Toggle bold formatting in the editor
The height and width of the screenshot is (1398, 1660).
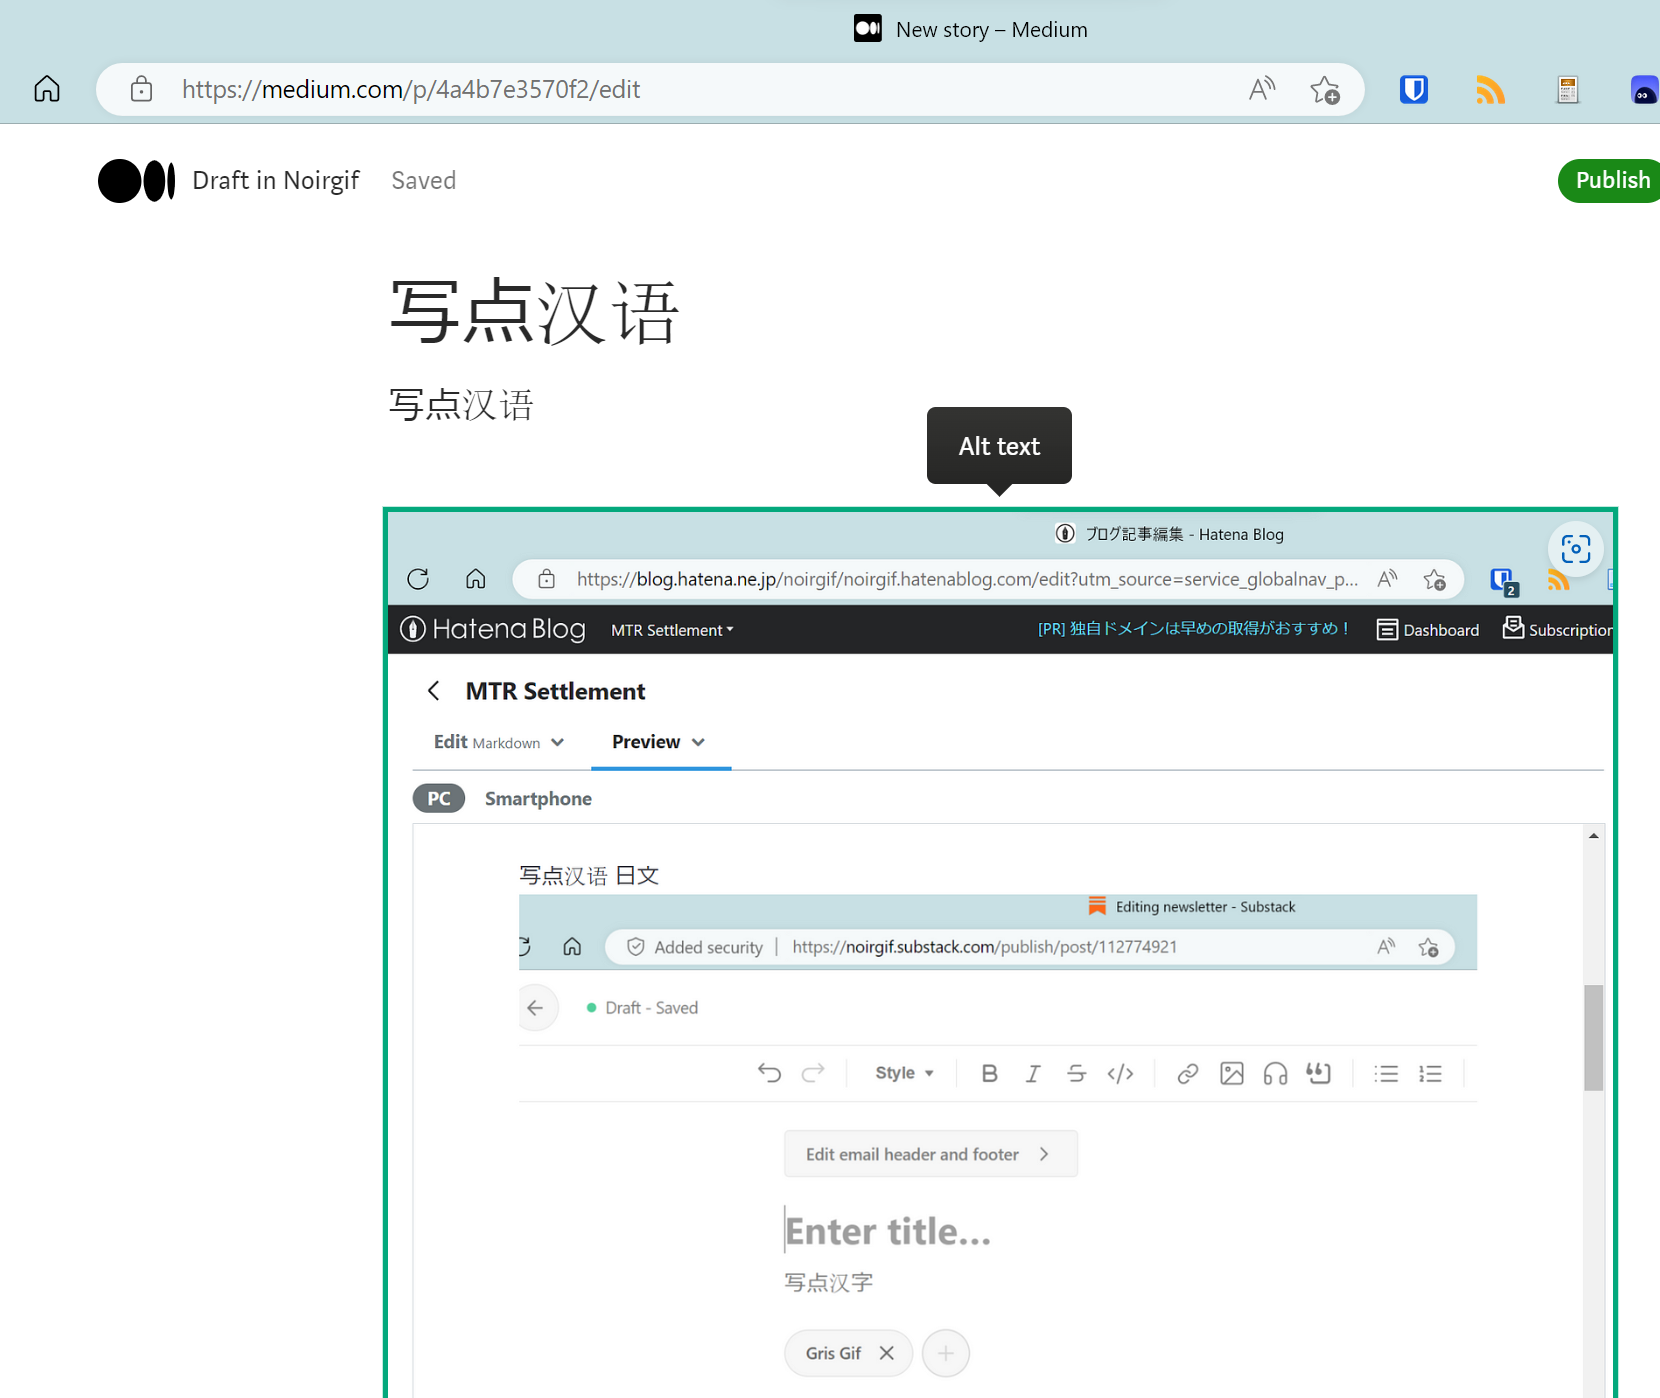pos(989,1073)
